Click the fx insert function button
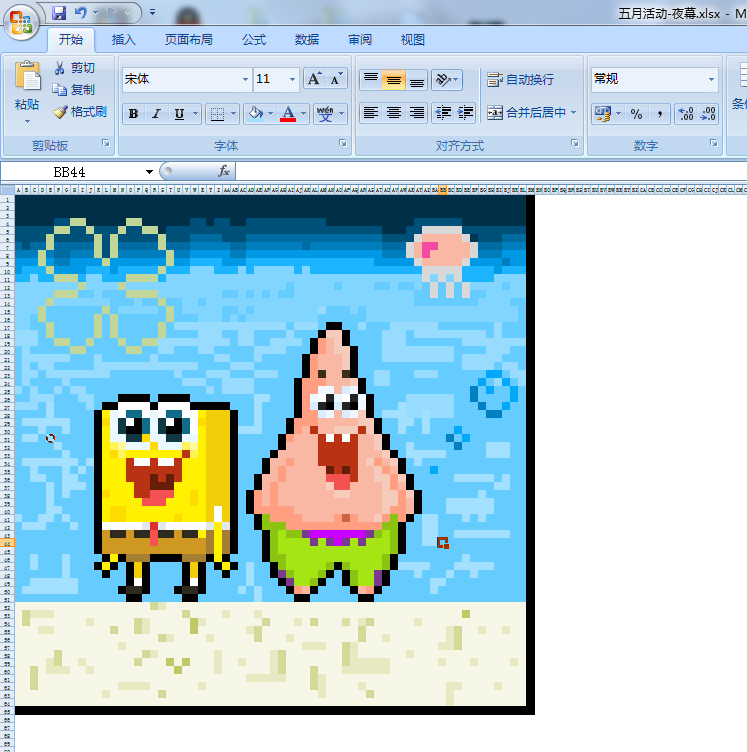 pos(224,171)
